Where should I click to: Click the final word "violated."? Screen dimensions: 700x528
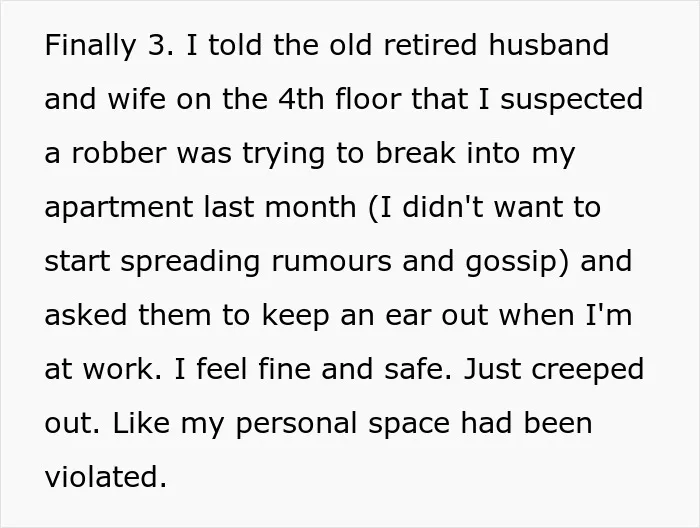[106, 476]
